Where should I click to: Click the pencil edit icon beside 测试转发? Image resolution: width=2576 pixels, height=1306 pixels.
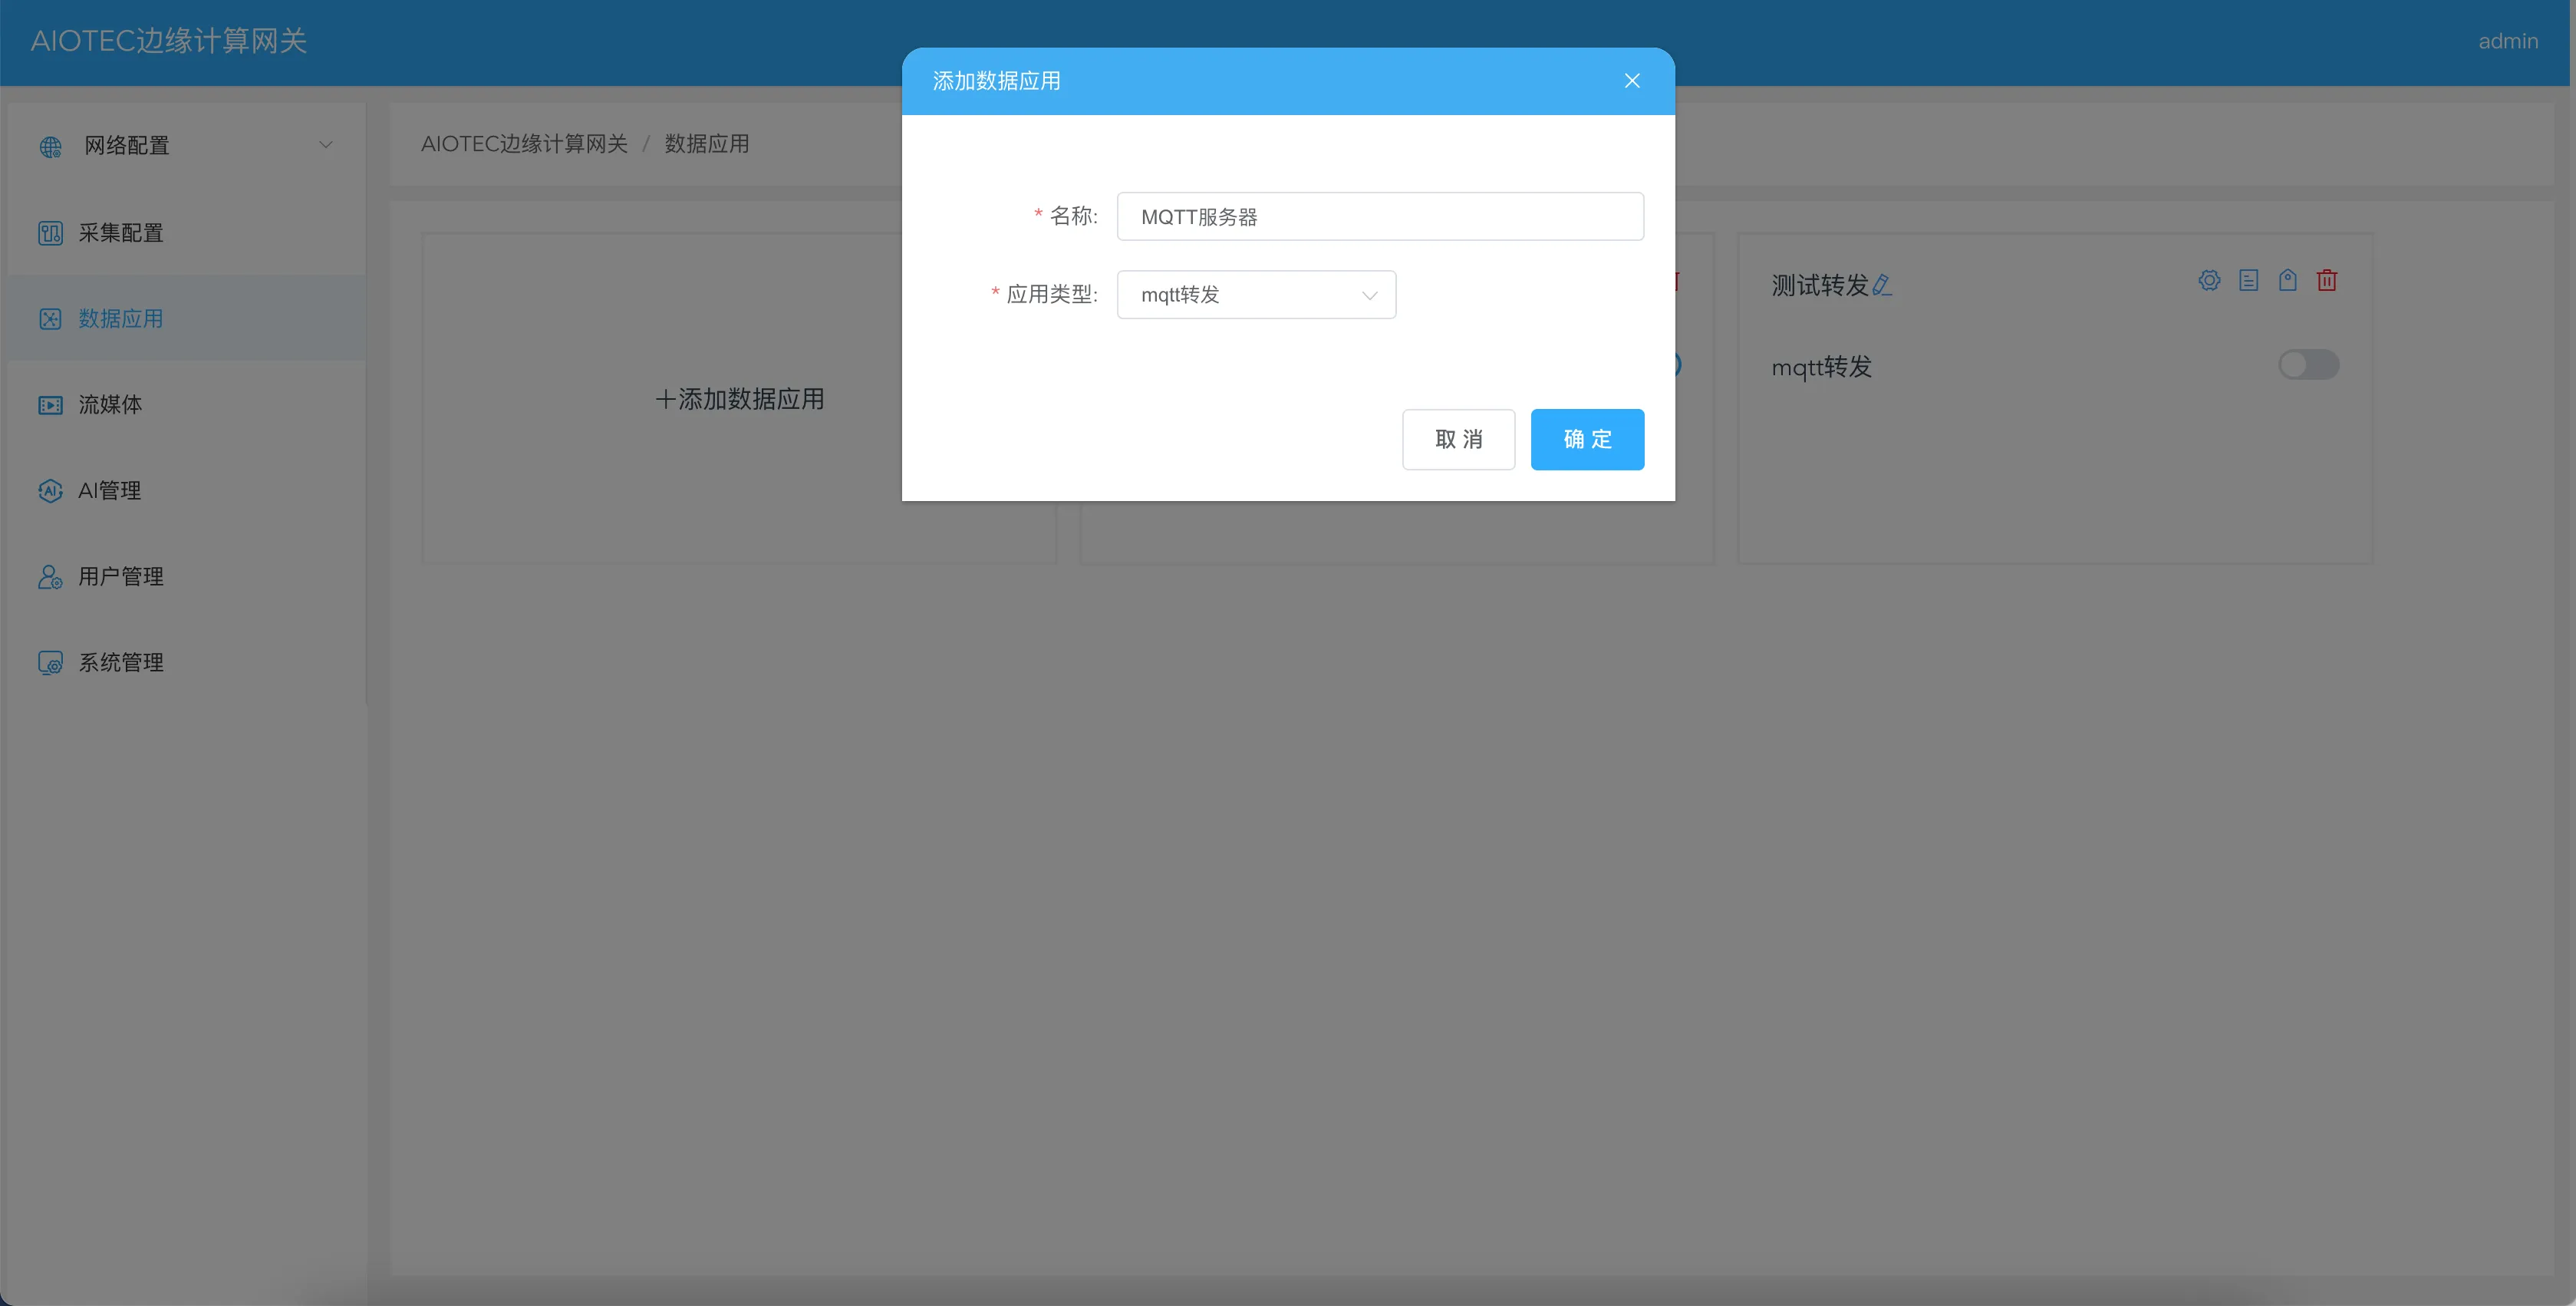tap(1881, 286)
